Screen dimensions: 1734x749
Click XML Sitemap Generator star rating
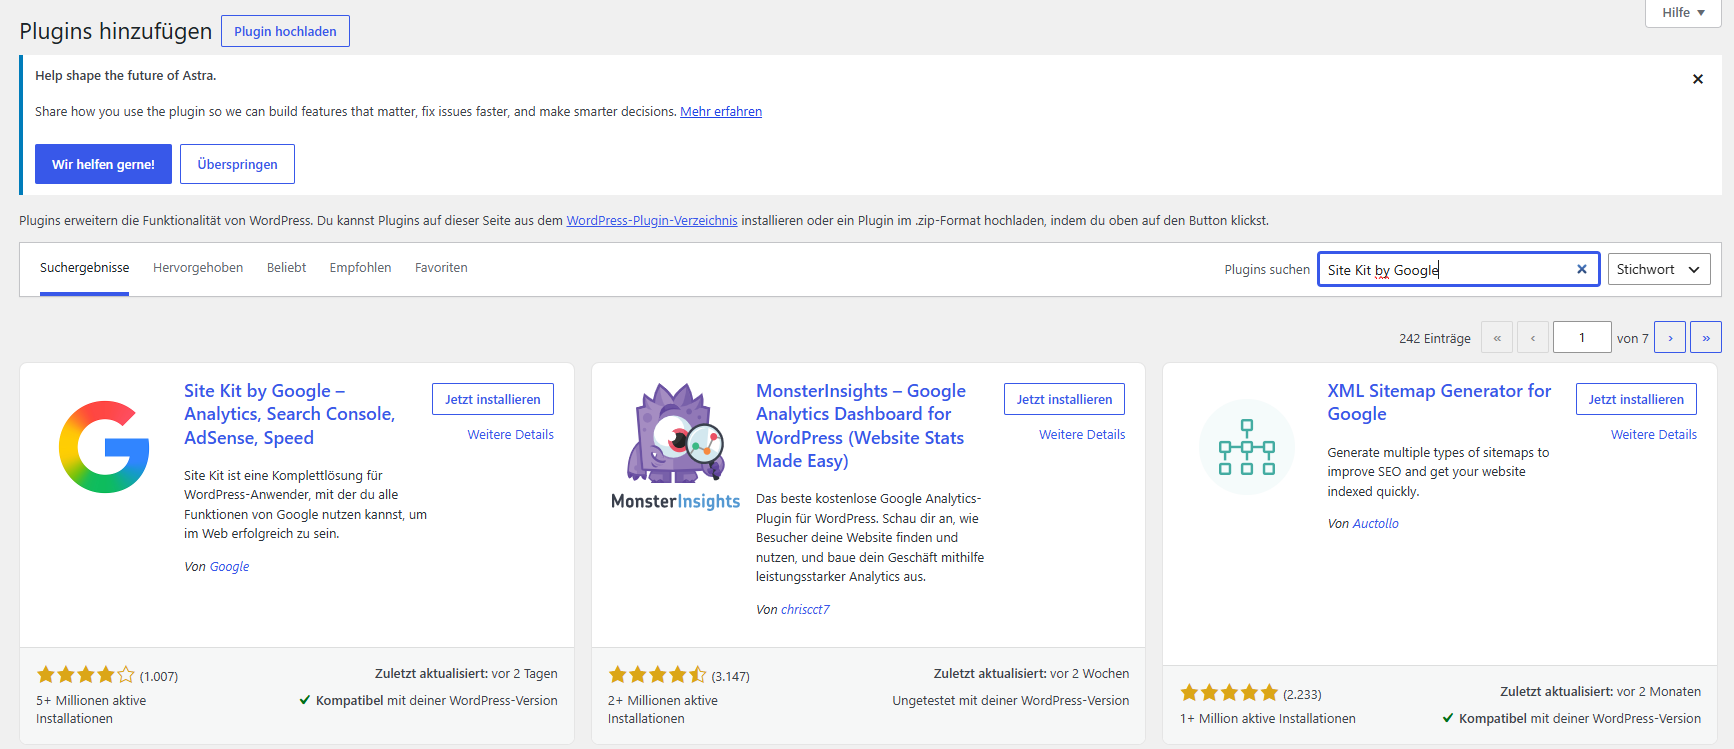(x=1229, y=693)
